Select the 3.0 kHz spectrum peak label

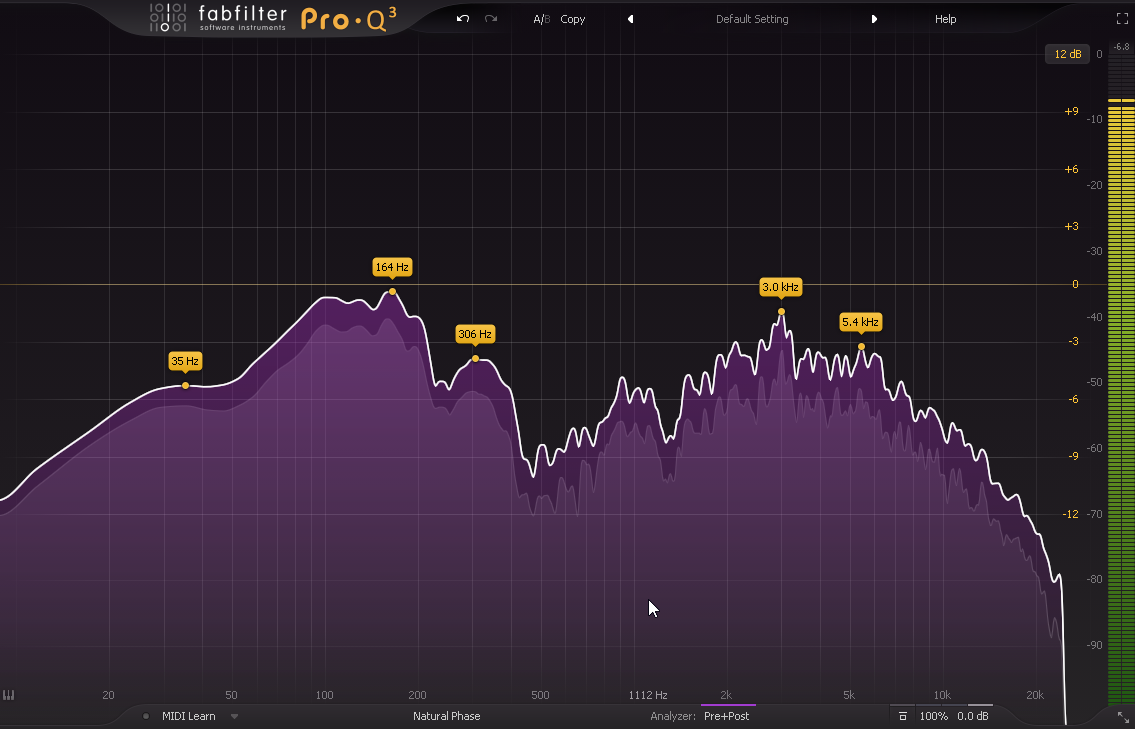pos(780,287)
